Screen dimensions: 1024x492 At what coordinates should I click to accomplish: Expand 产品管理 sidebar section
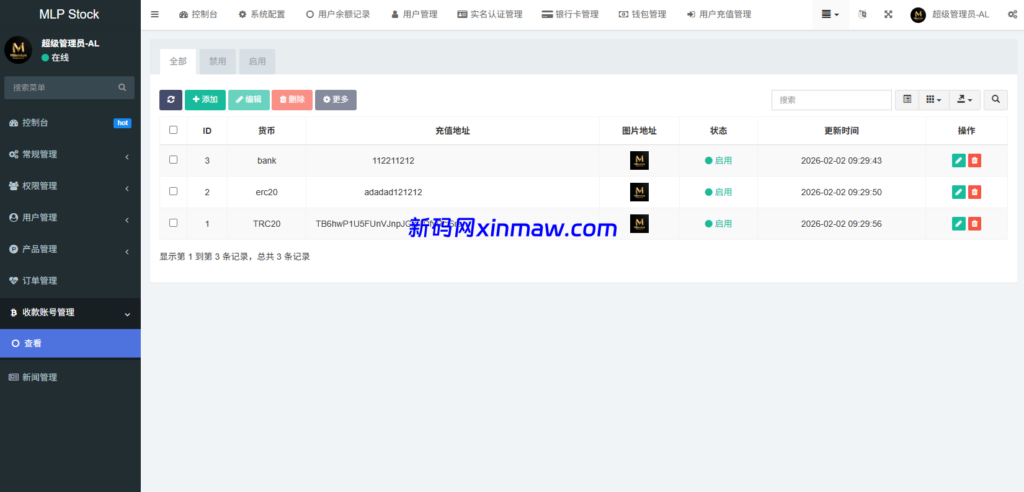(x=70, y=249)
